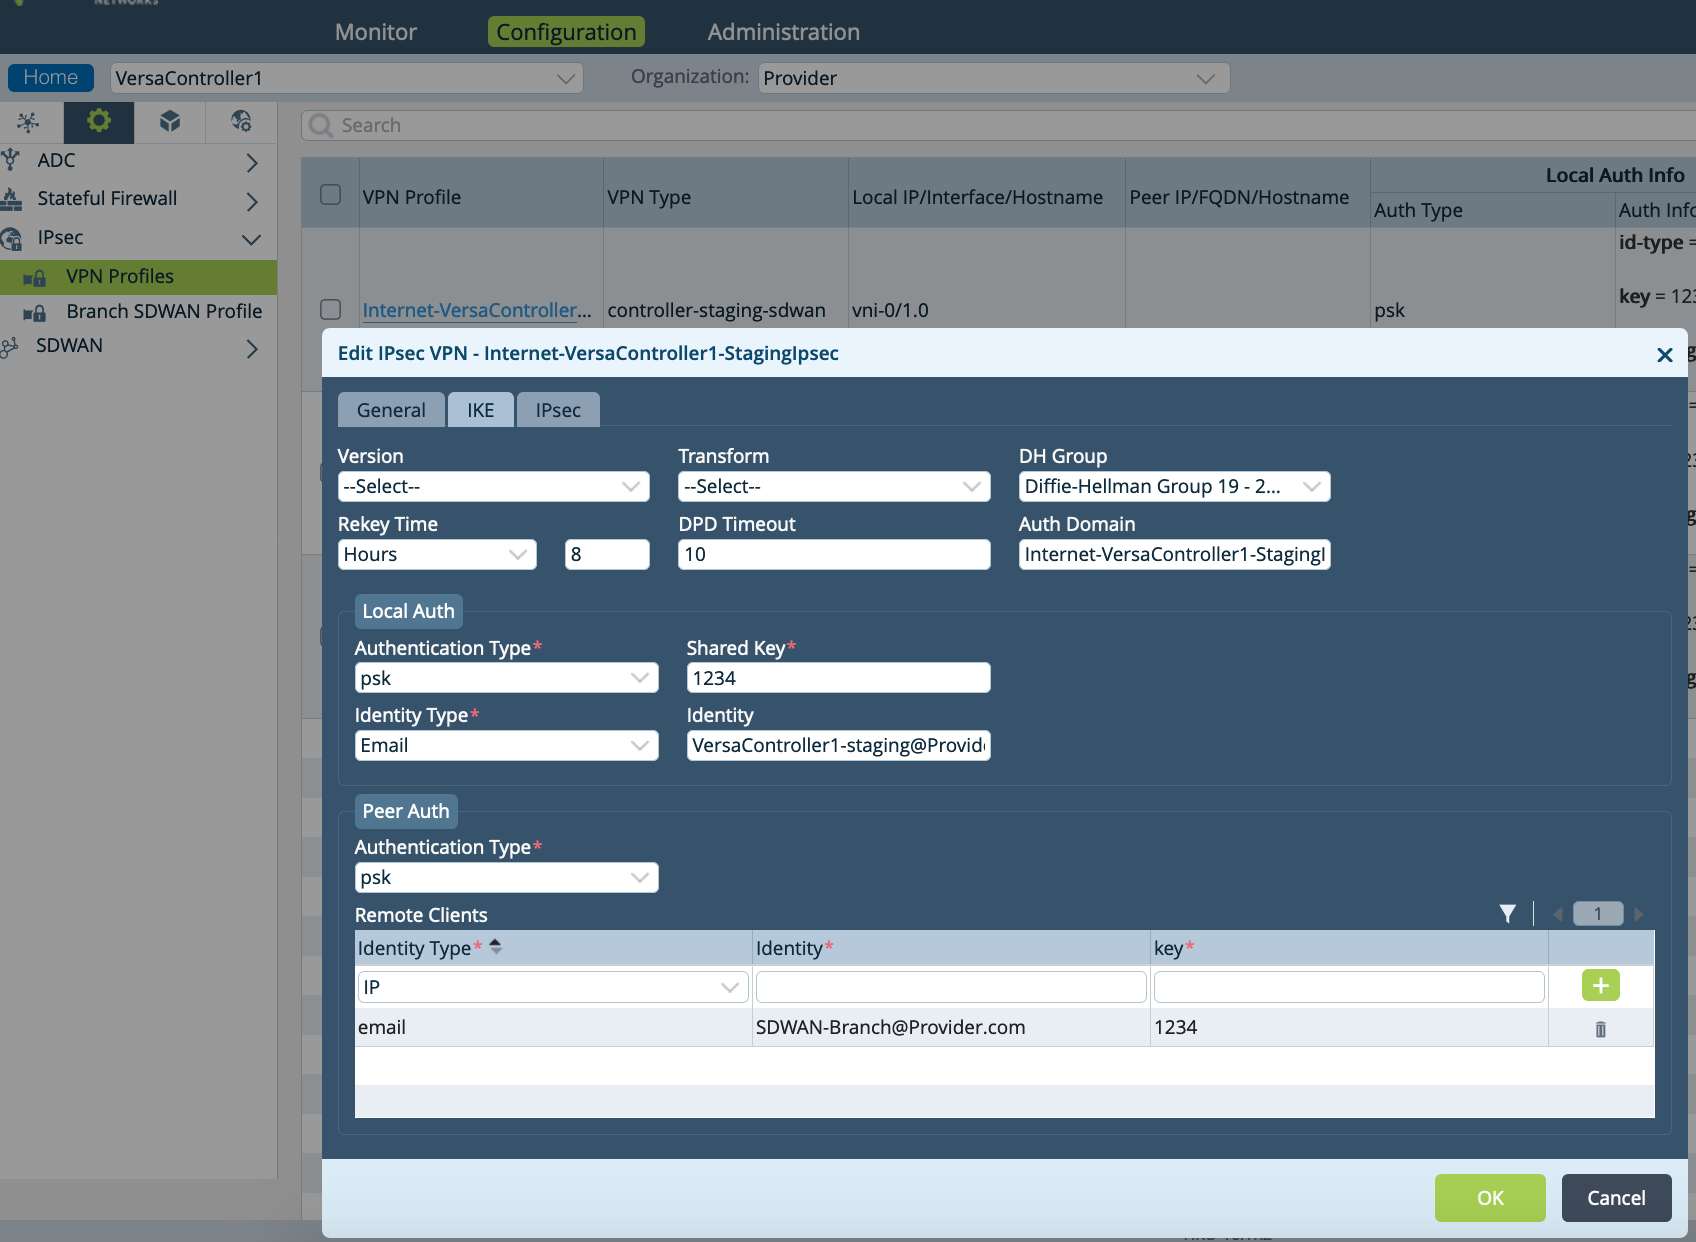
Task: Click the Home button
Action: [51, 78]
